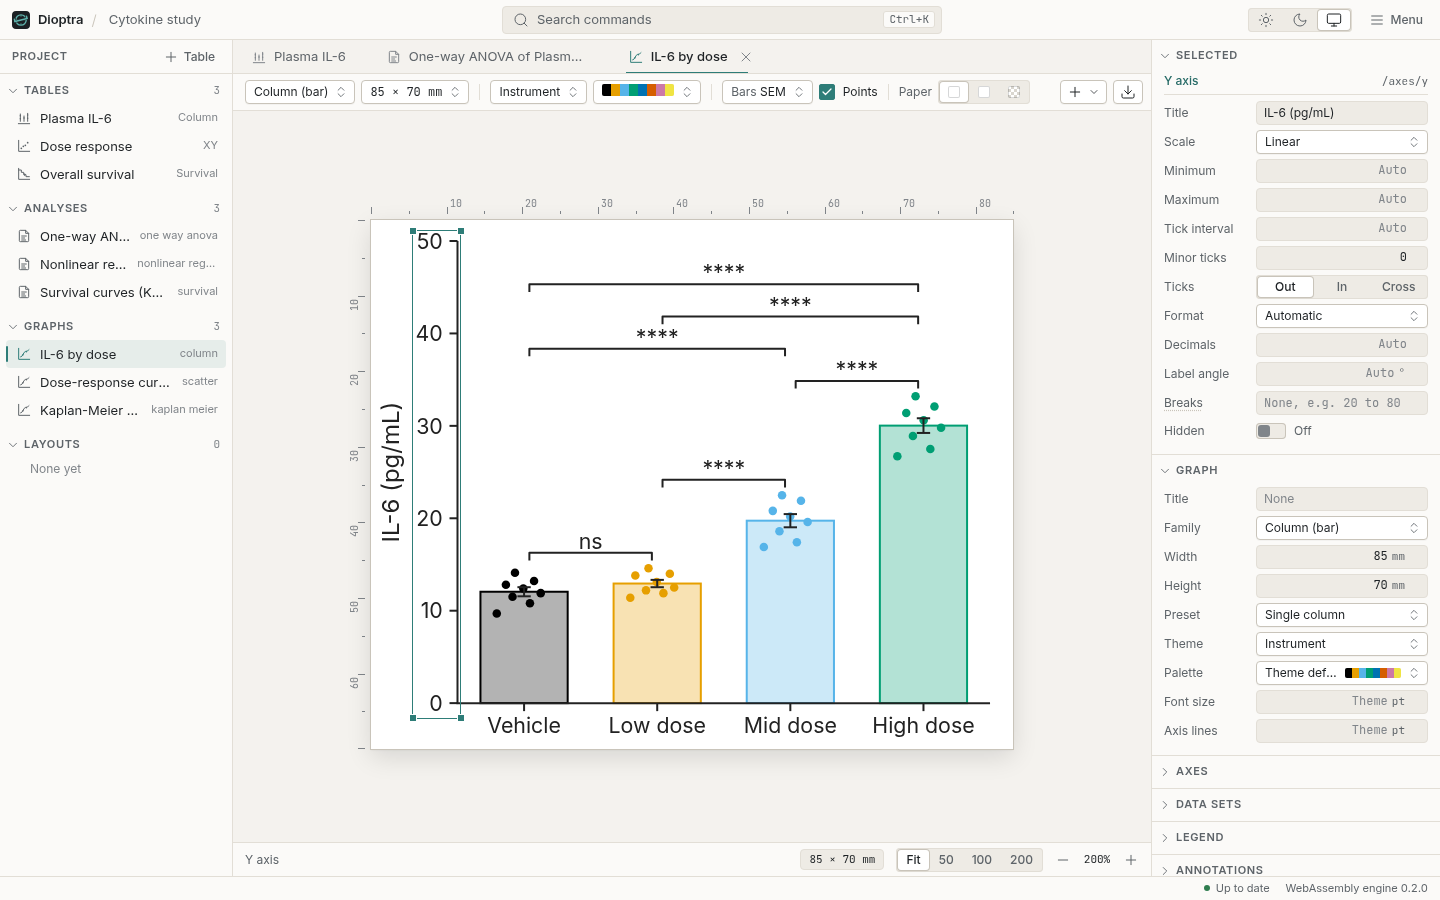Screen dimensions: 1440x900
Task: Toggle the Points checkbox
Action: tap(827, 92)
